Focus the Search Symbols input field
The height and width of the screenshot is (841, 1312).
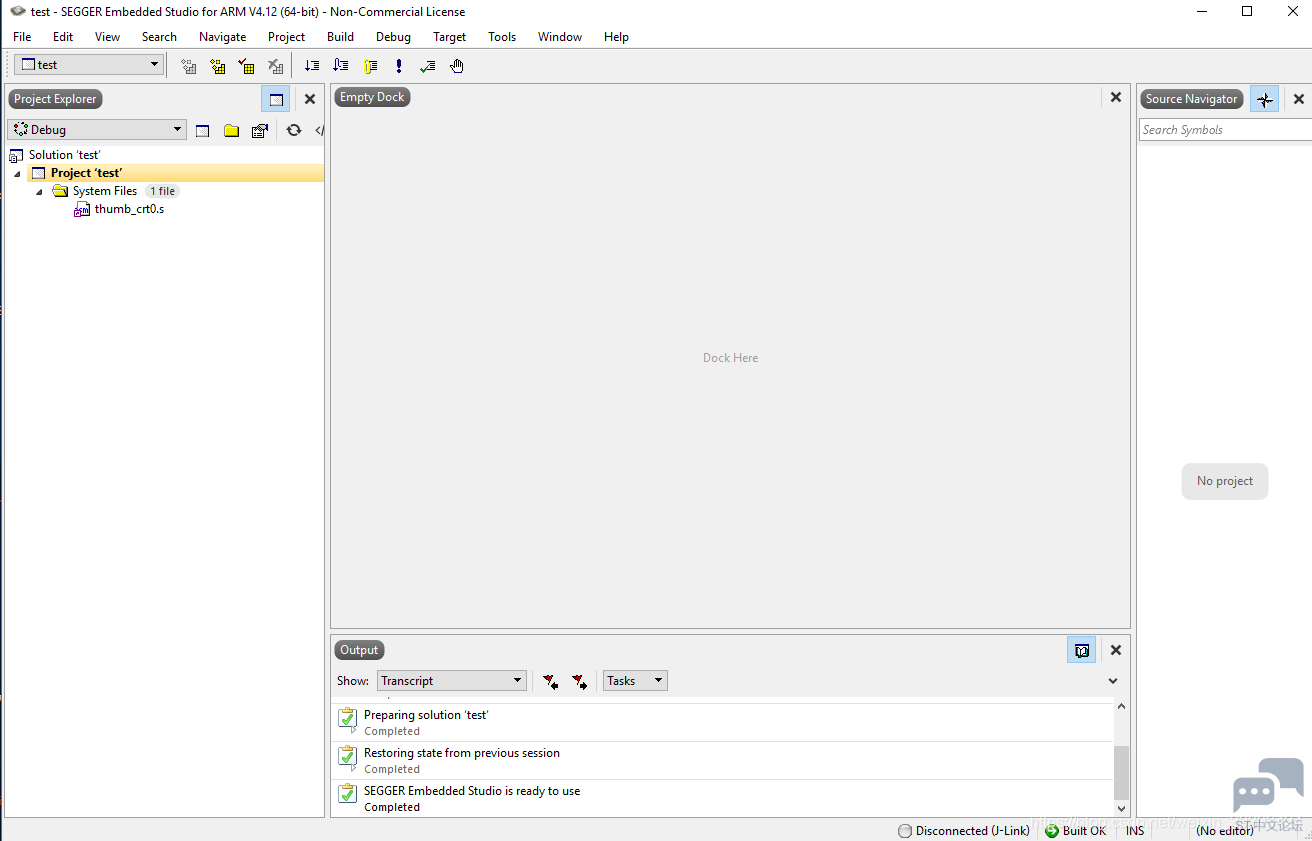[x=1225, y=130]
